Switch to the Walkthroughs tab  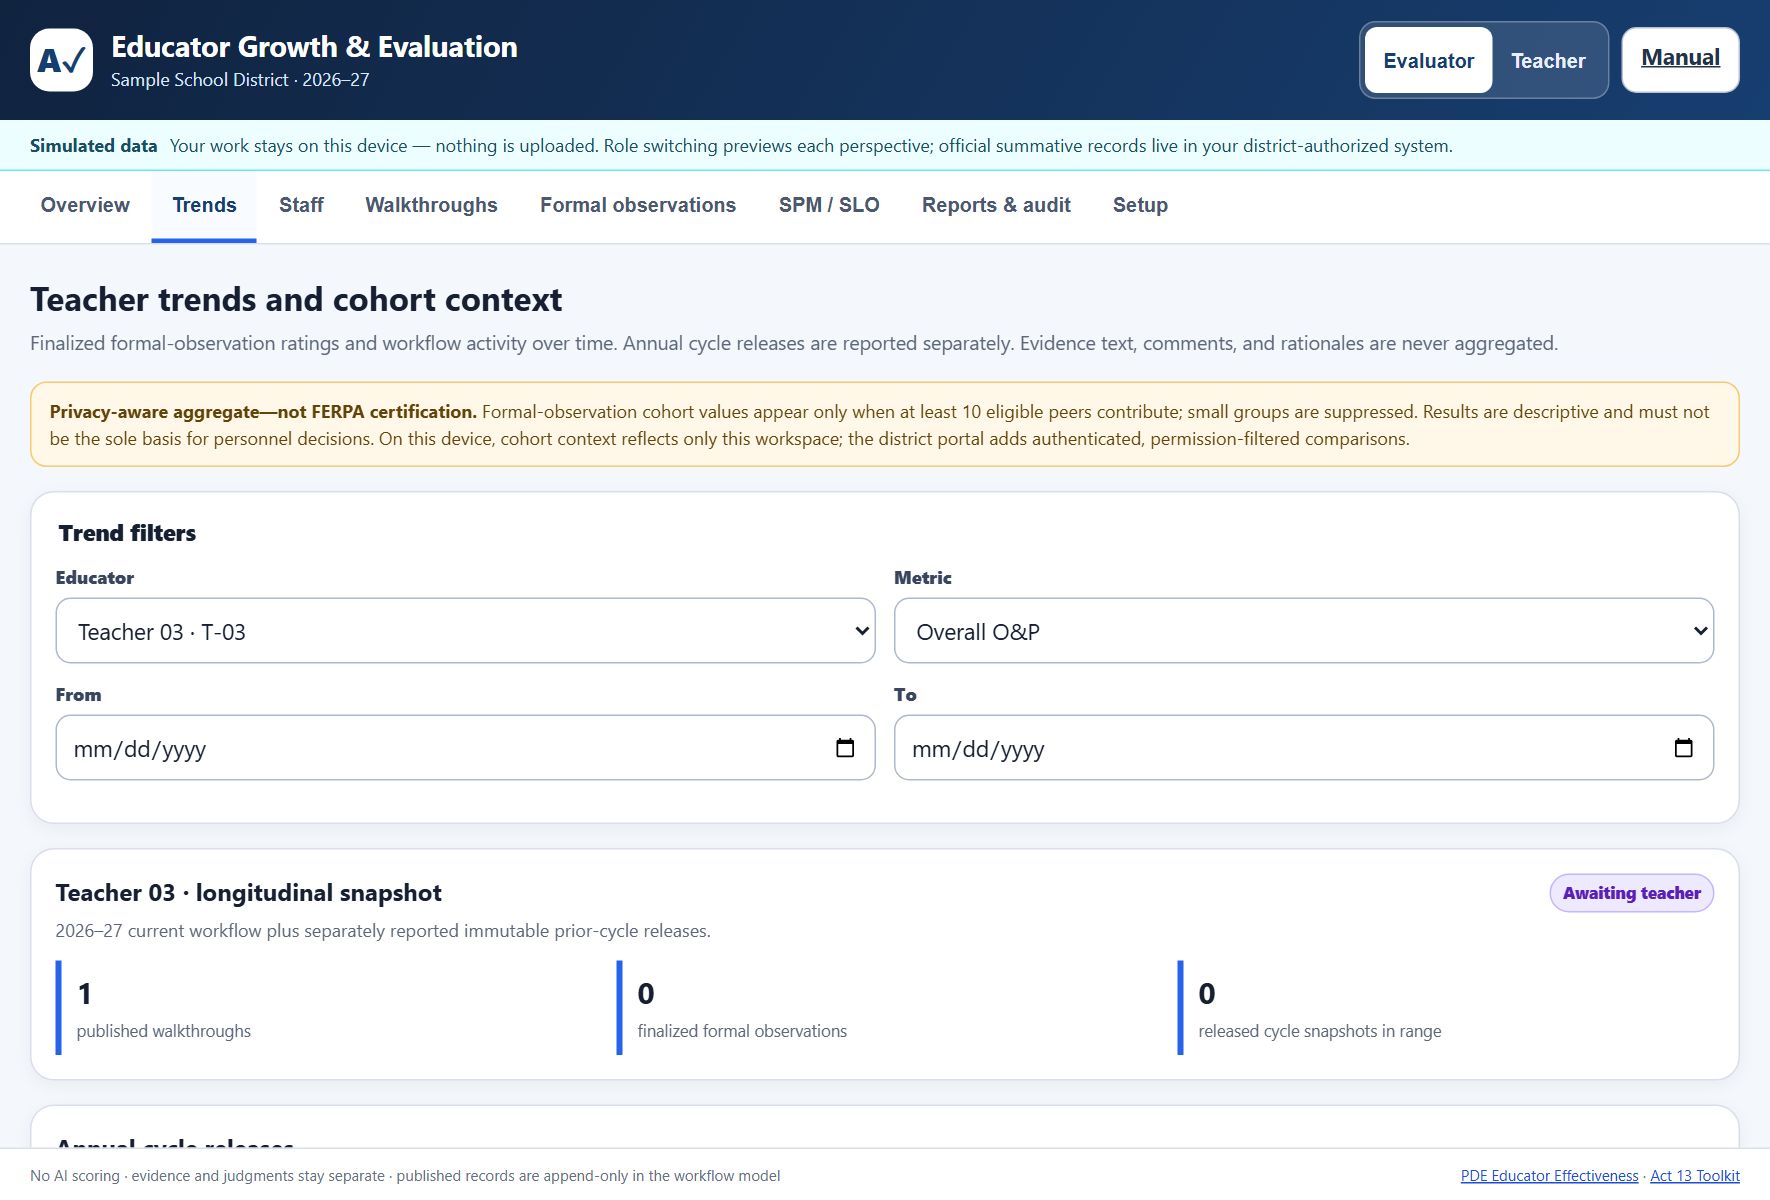click(431, 205)
